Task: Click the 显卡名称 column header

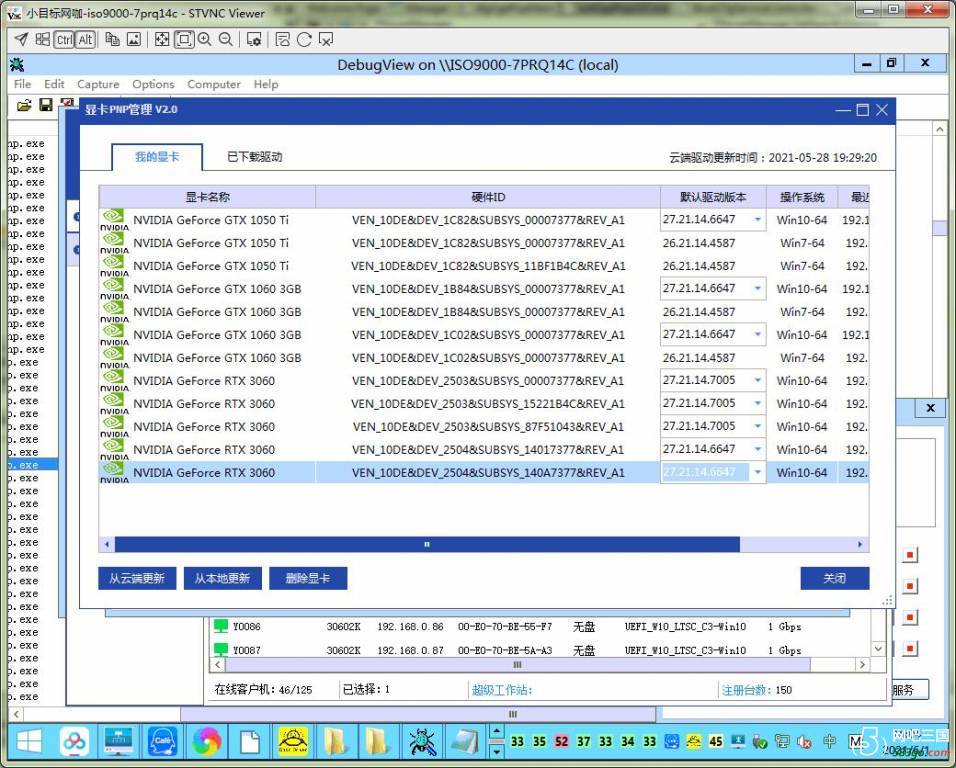Action: click(x=207, y=197)
